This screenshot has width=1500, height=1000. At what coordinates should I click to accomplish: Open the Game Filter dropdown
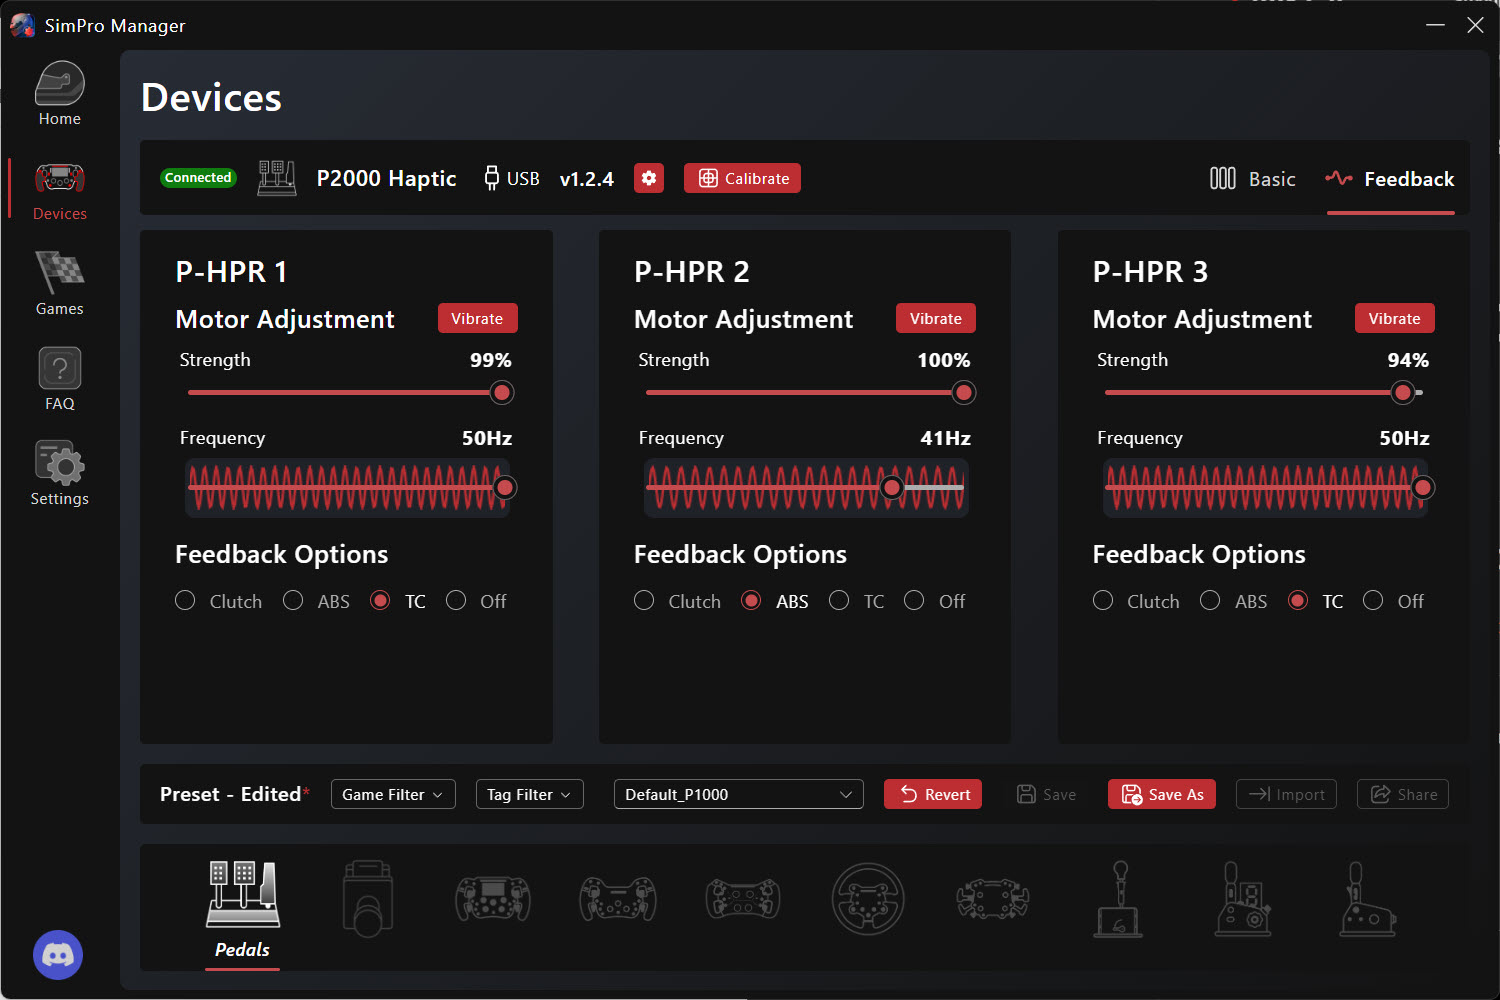pos(393,794)
